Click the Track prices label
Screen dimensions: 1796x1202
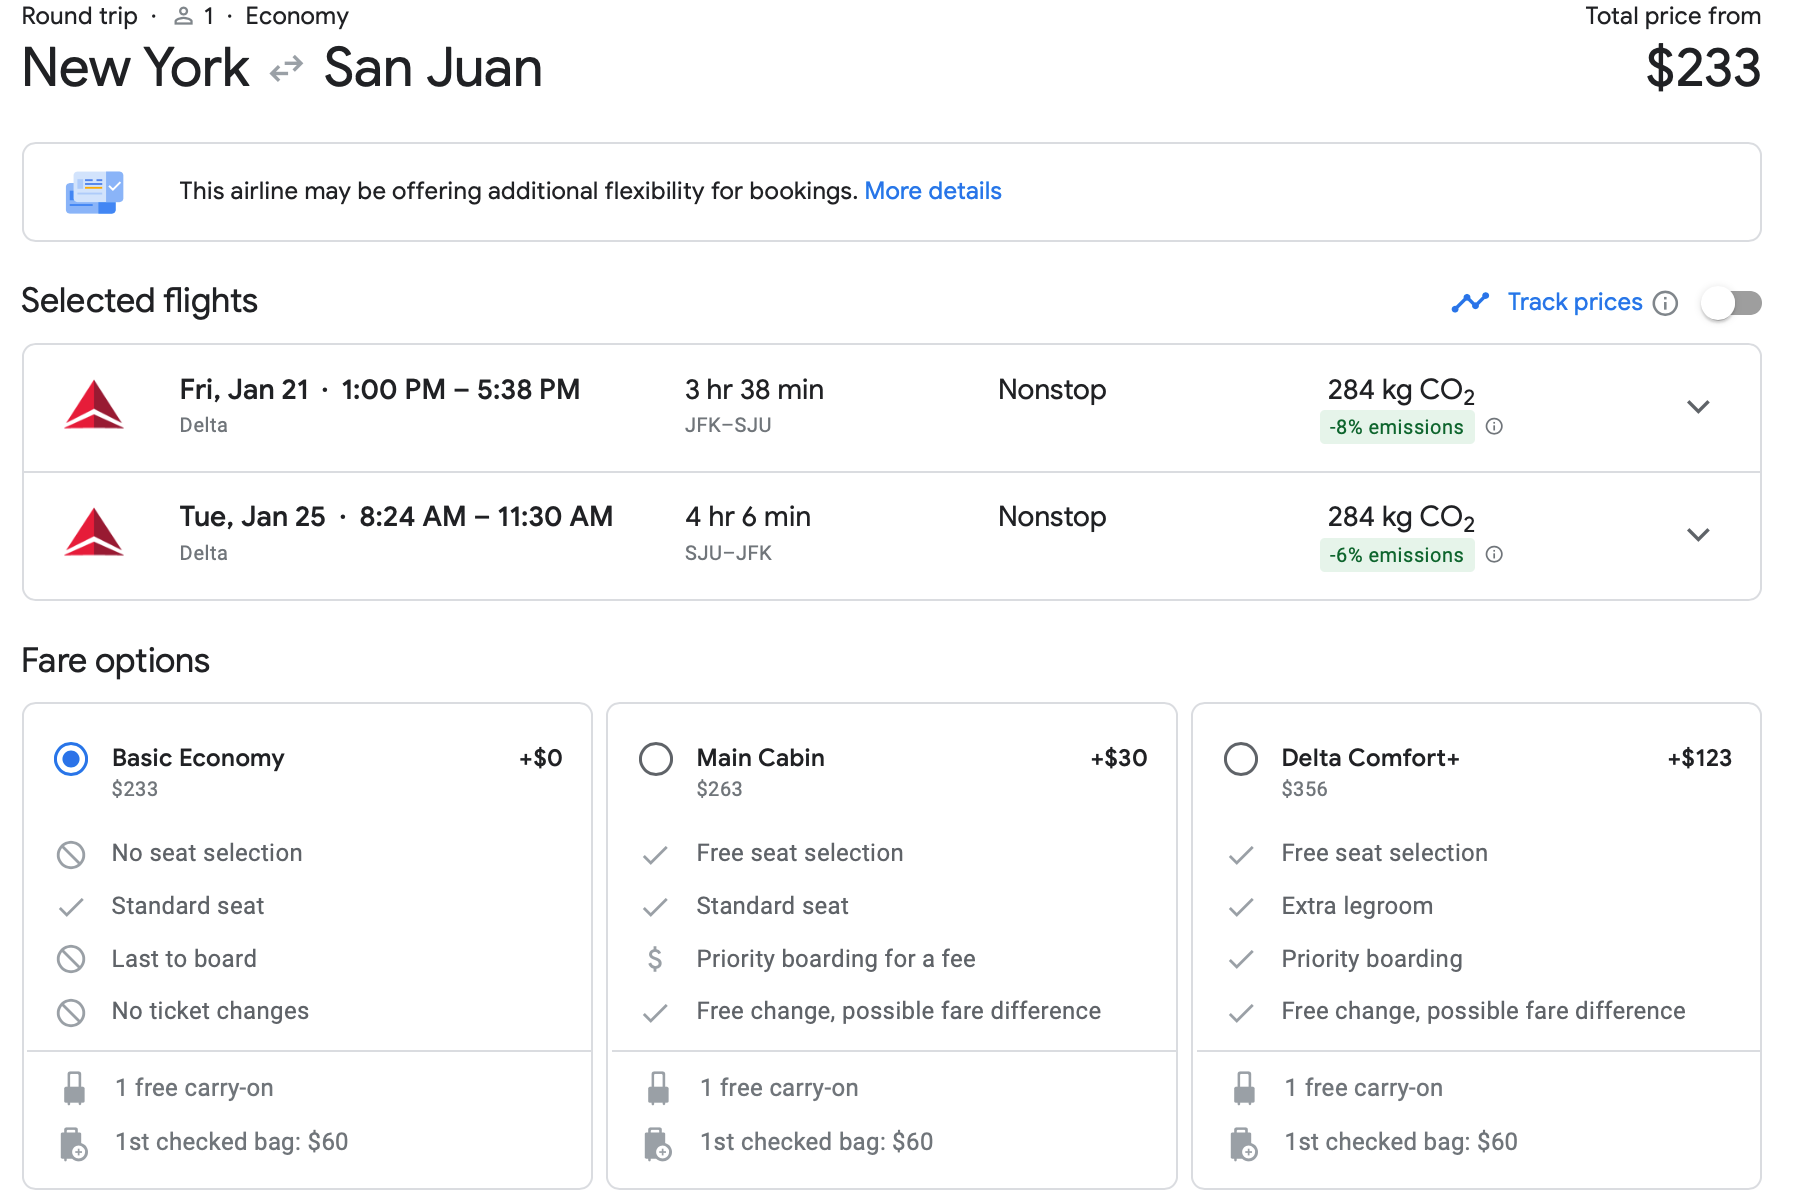point(1574,302)
